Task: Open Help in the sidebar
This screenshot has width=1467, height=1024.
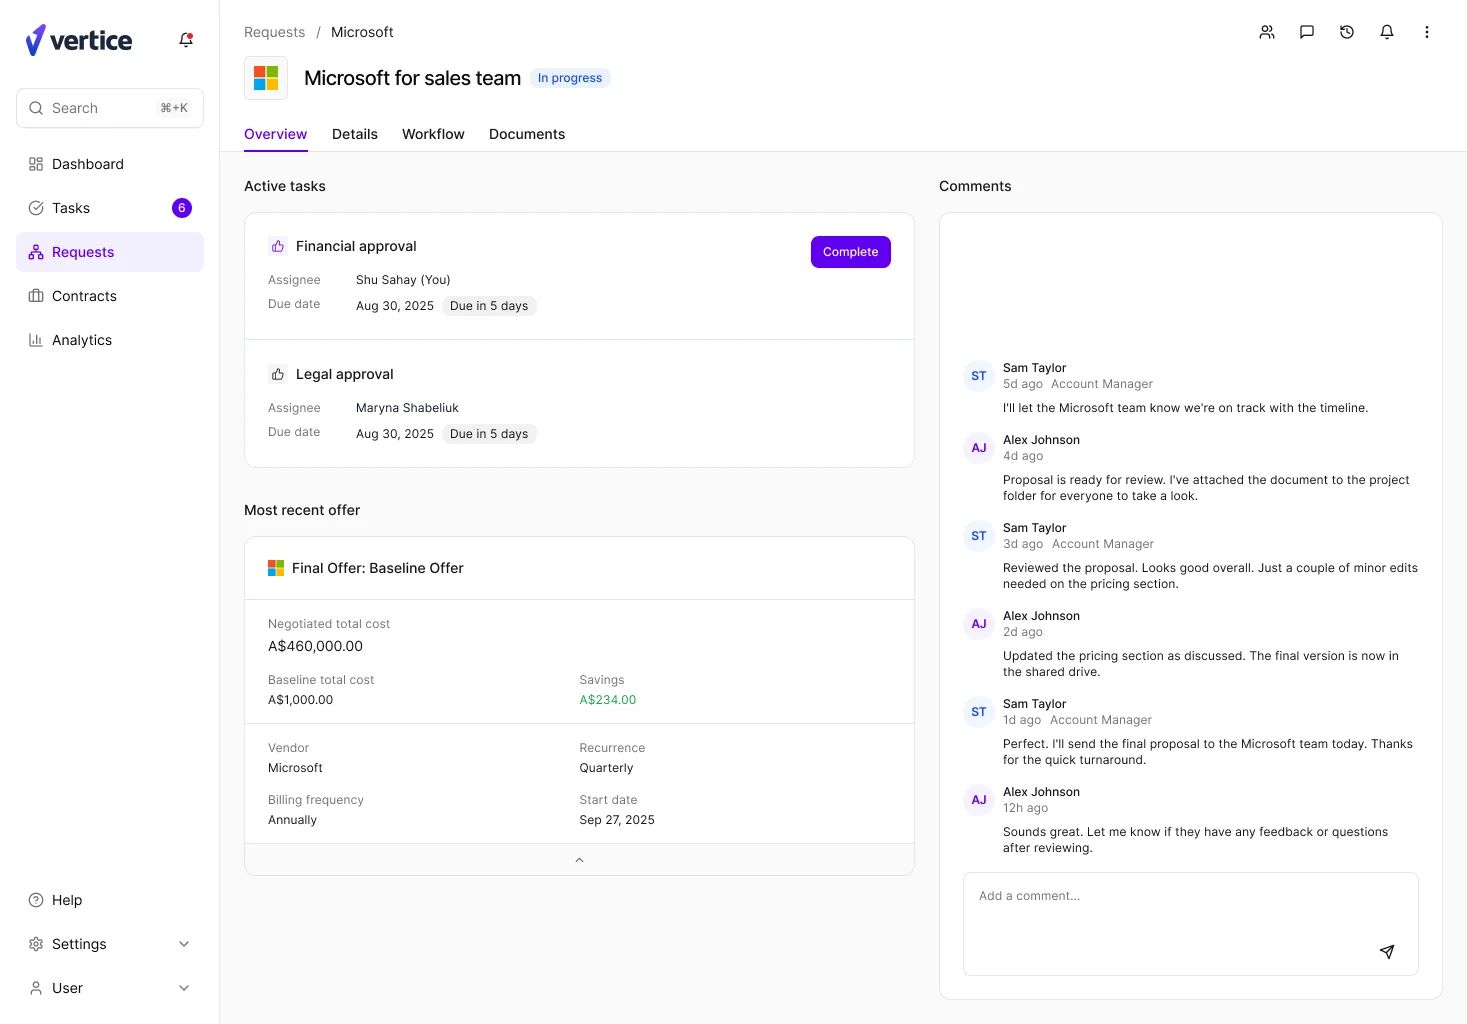Action: [x=110, y=900]
